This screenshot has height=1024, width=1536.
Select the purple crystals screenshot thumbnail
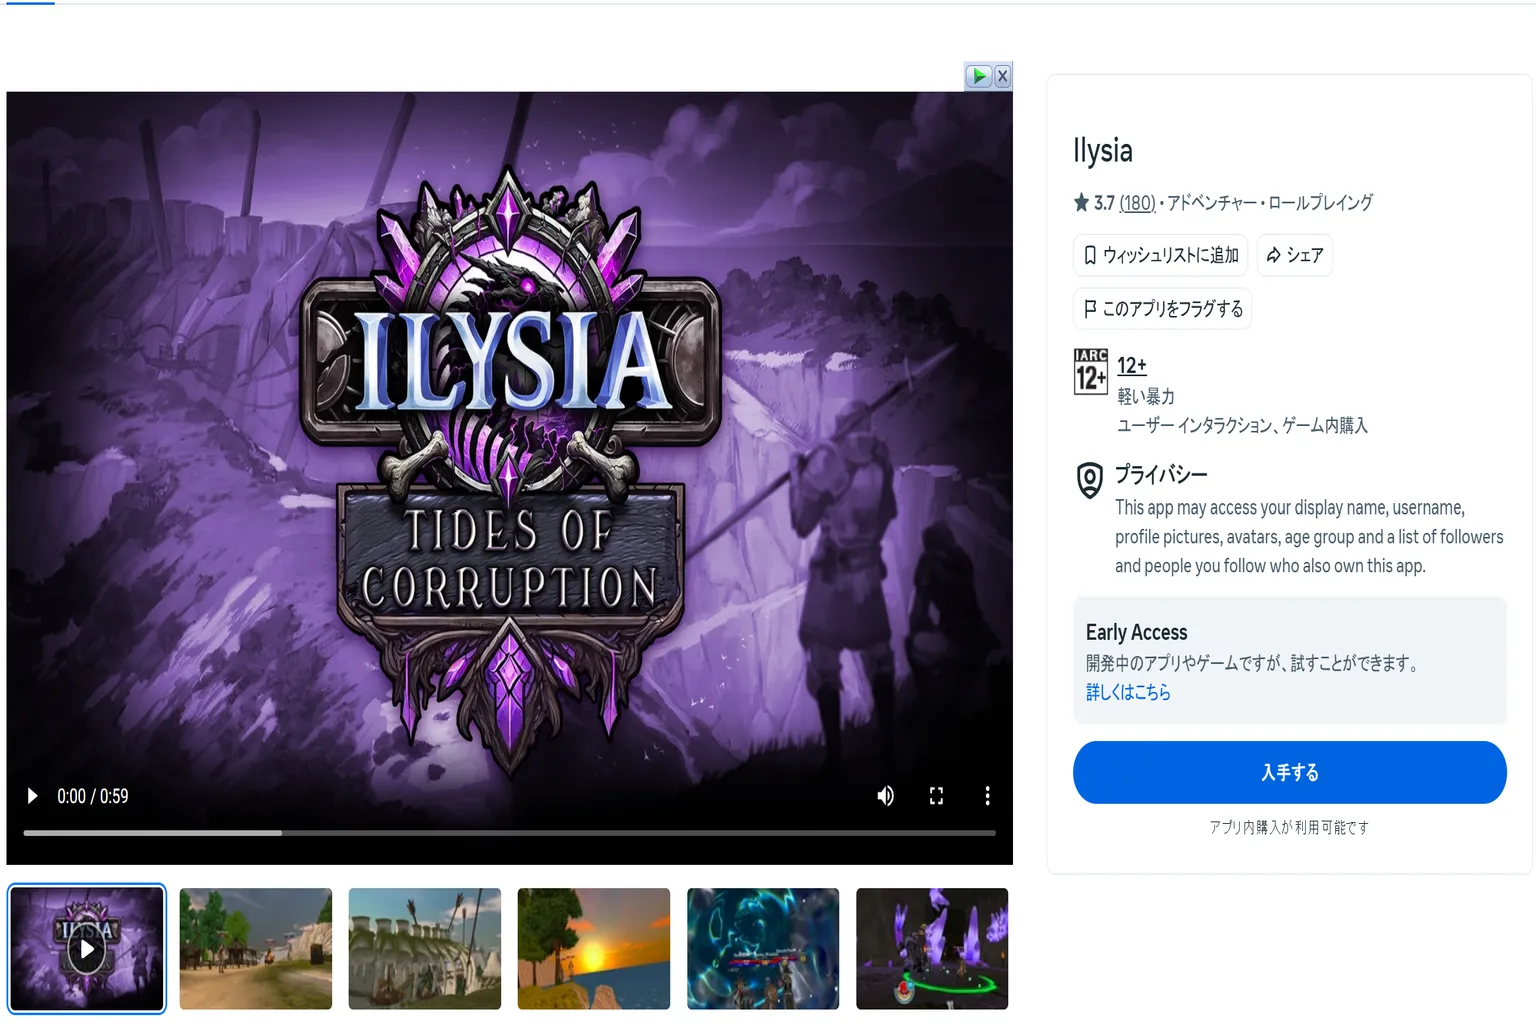coord(932,949)
